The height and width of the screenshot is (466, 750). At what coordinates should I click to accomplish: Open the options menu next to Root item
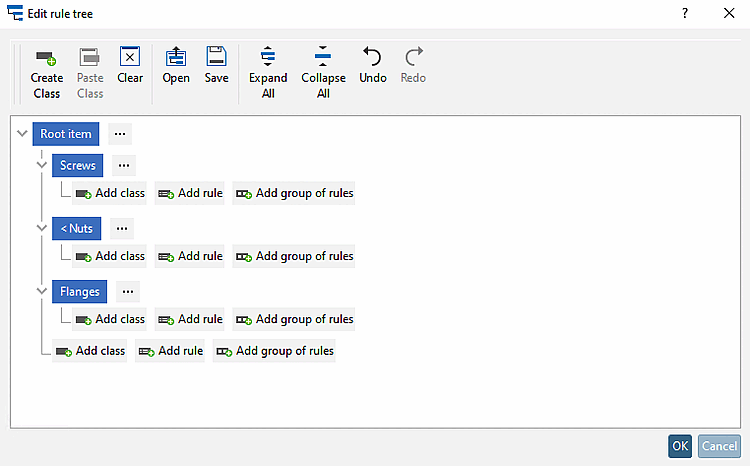pos(120,134)
